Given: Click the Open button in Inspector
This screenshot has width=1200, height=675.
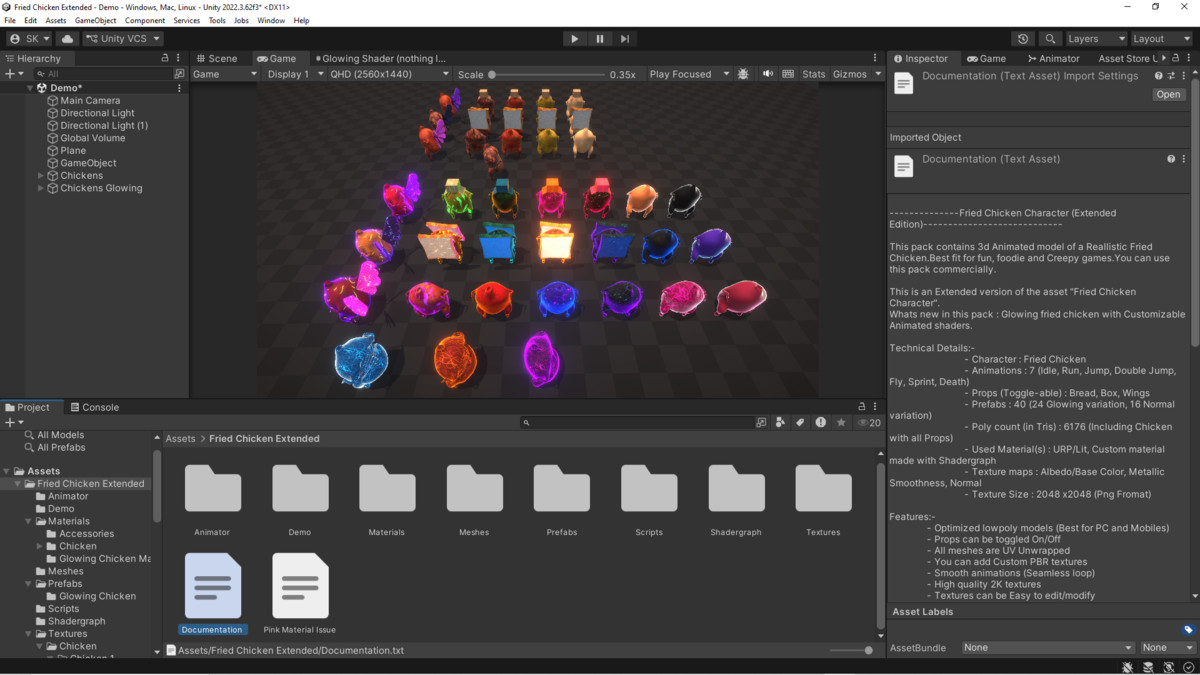Looking at the screenshot, I should 1168,94.
